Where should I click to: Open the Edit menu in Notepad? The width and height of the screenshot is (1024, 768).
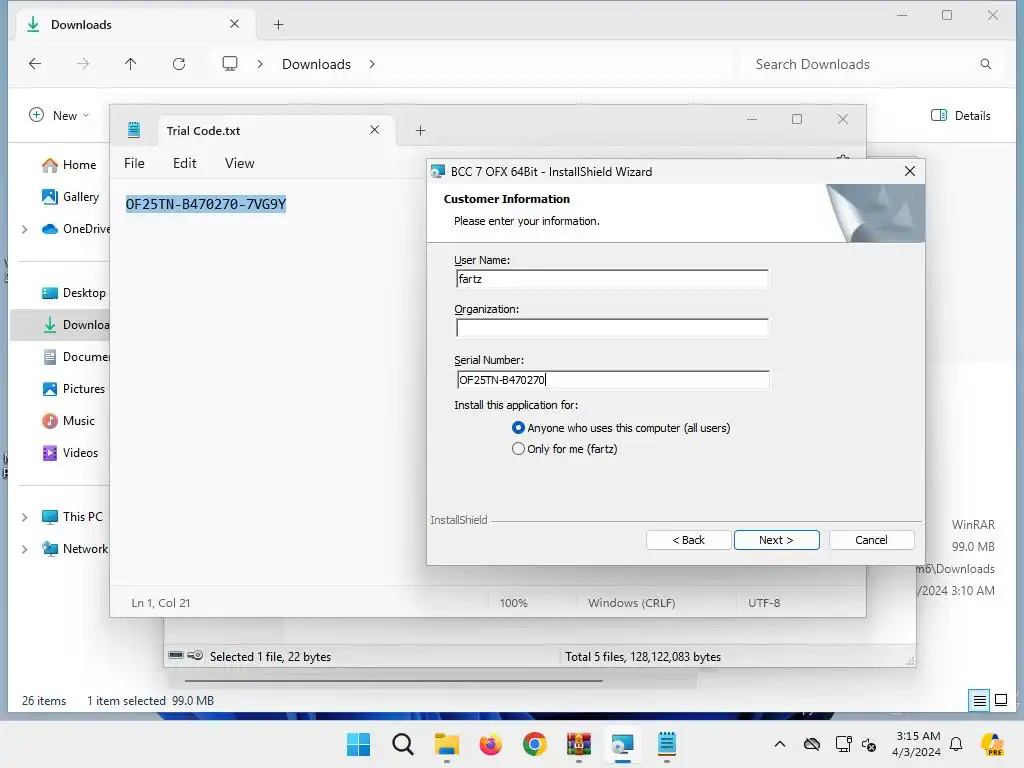(x=184, y=163)
